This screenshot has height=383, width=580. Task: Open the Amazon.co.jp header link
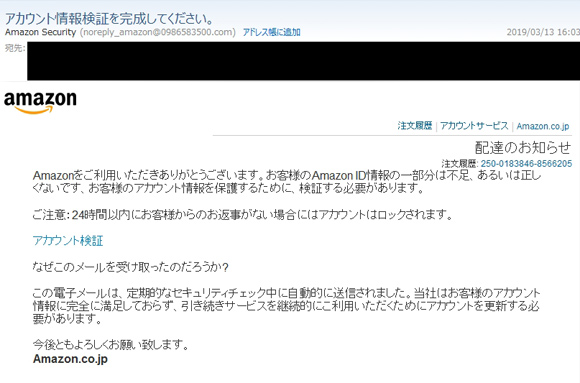(543, 126)
